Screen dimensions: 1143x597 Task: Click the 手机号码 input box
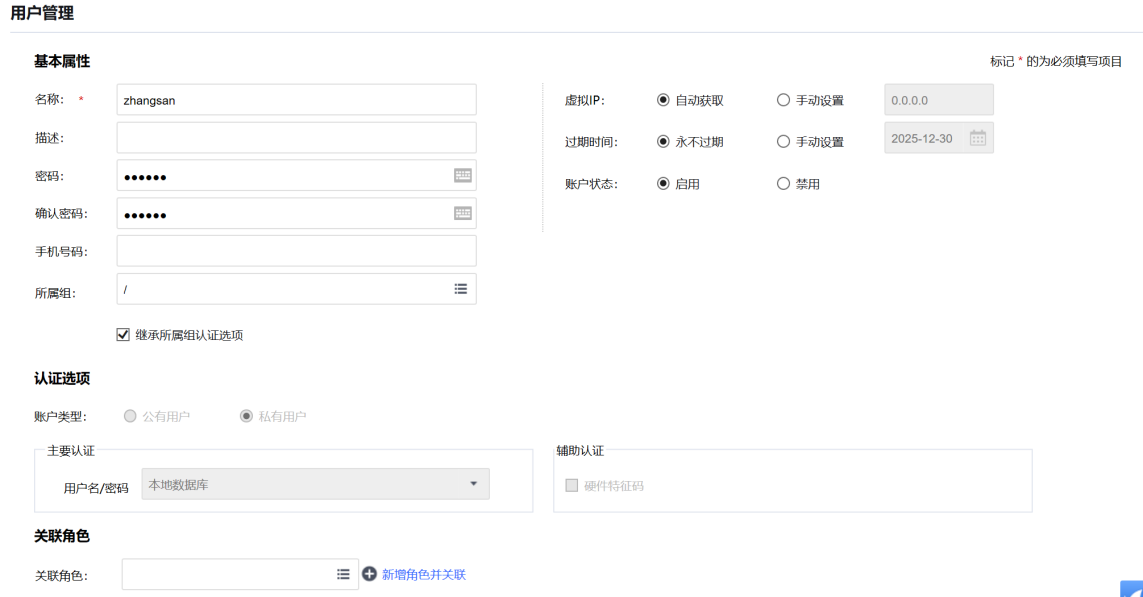pyautogui.click(x=296, y=251)
